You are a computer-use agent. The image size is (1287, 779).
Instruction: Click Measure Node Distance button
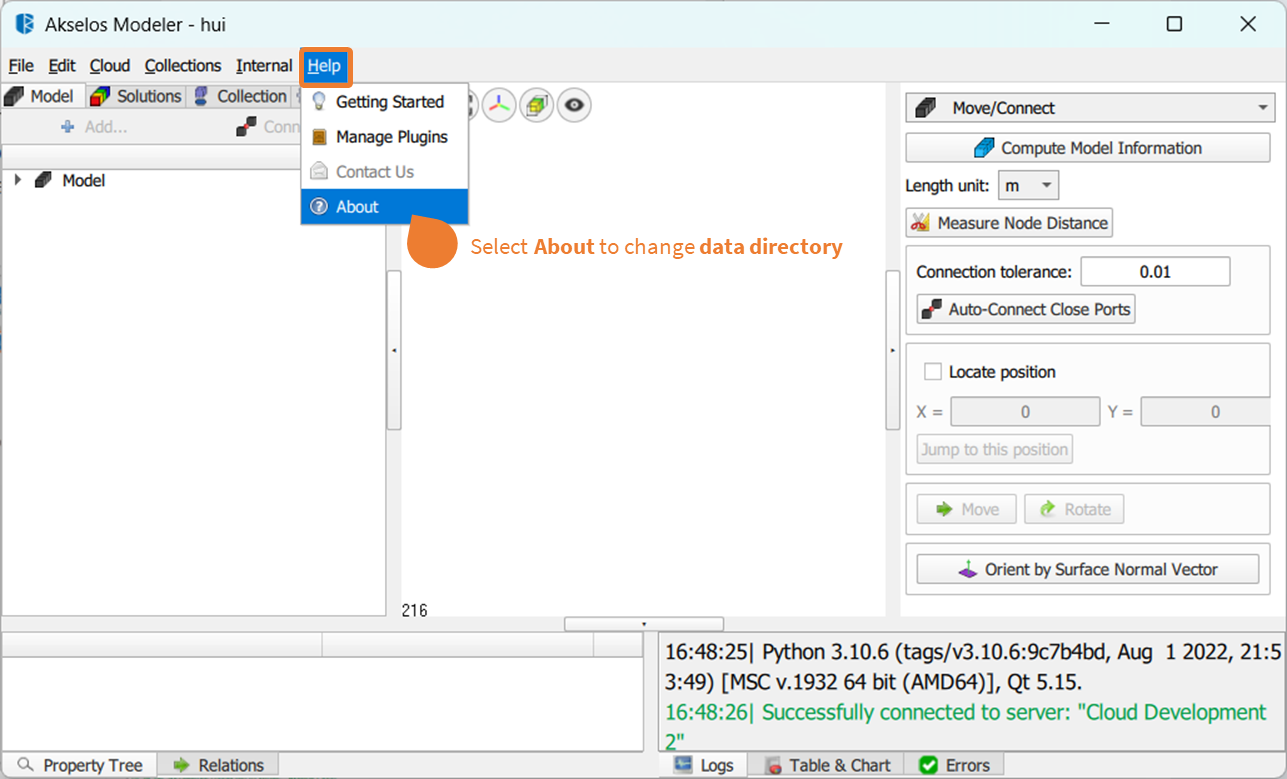click(1009, 223)
